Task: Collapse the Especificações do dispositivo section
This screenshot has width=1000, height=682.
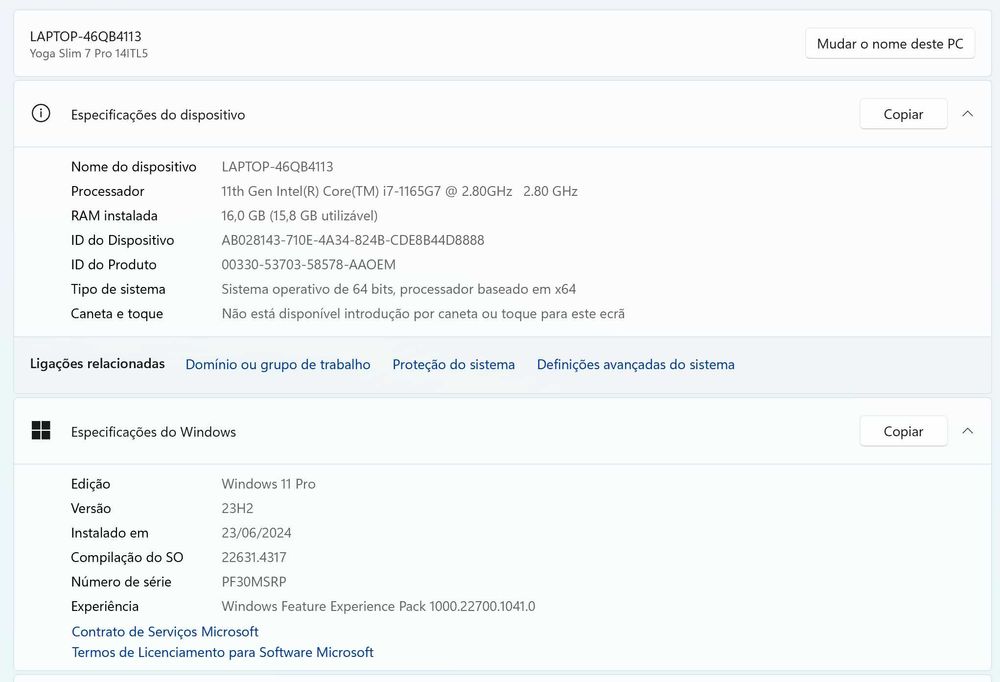Action: coord(967,114)
